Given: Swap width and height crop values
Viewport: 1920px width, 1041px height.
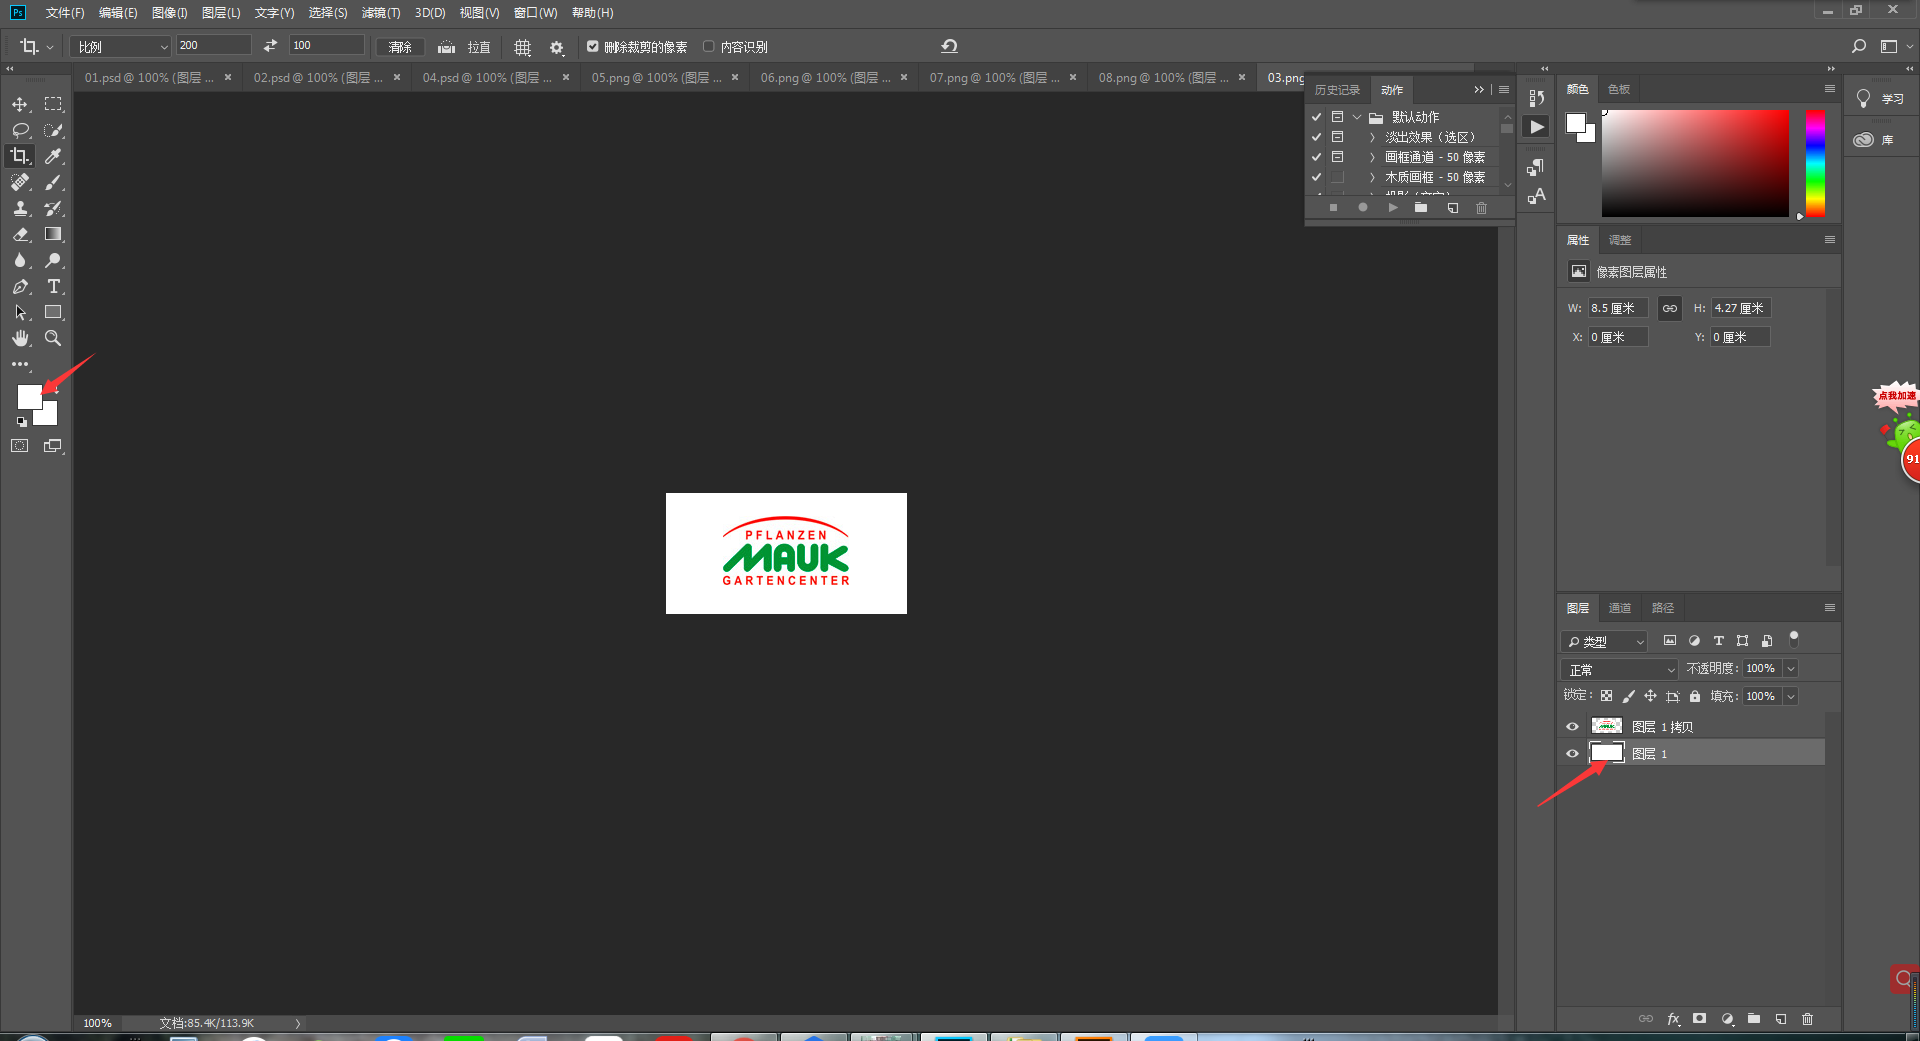Looking at the screenshot, I should point(270,46).
